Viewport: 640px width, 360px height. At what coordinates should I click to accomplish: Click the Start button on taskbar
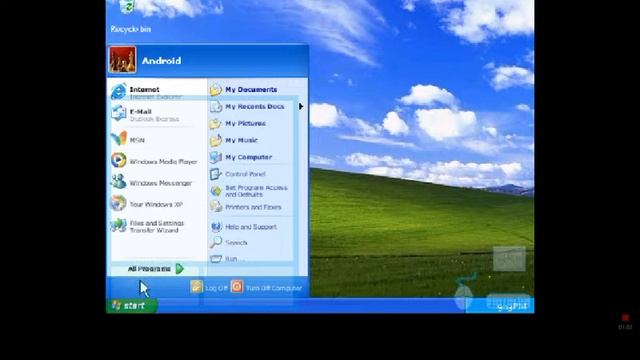pyautogui.click(x=132, y=305)
